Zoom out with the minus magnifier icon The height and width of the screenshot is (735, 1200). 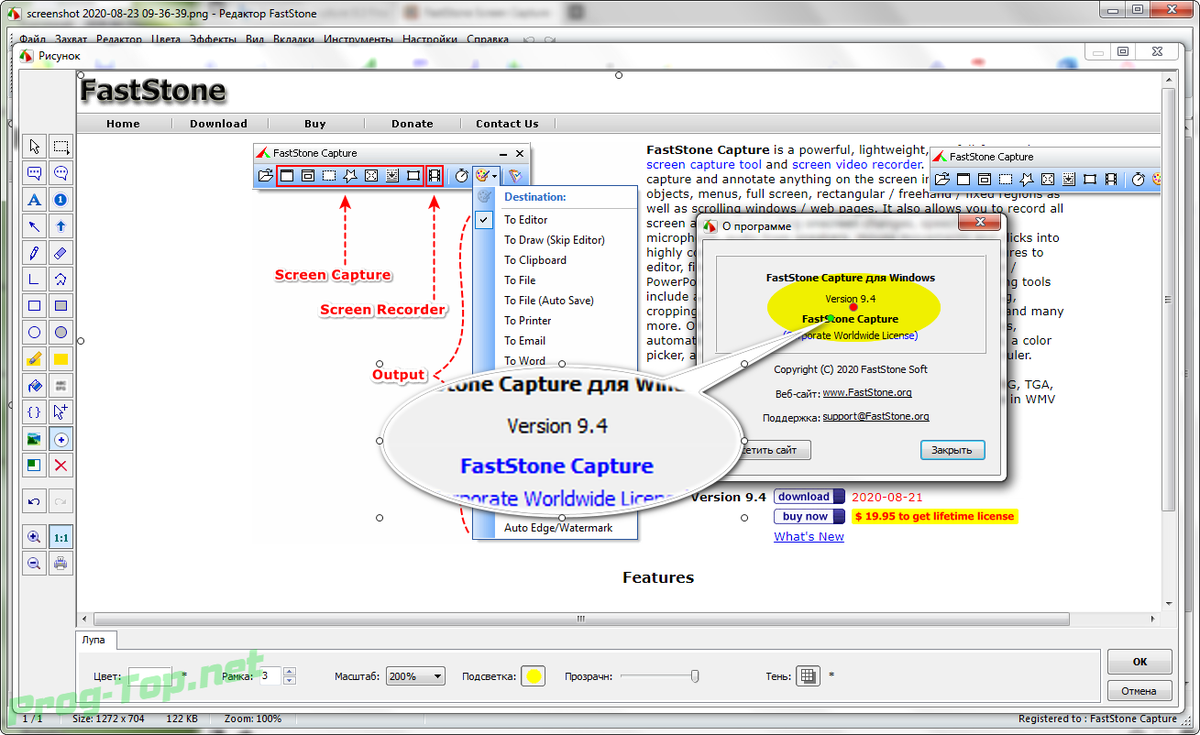[x=35, y=563]
